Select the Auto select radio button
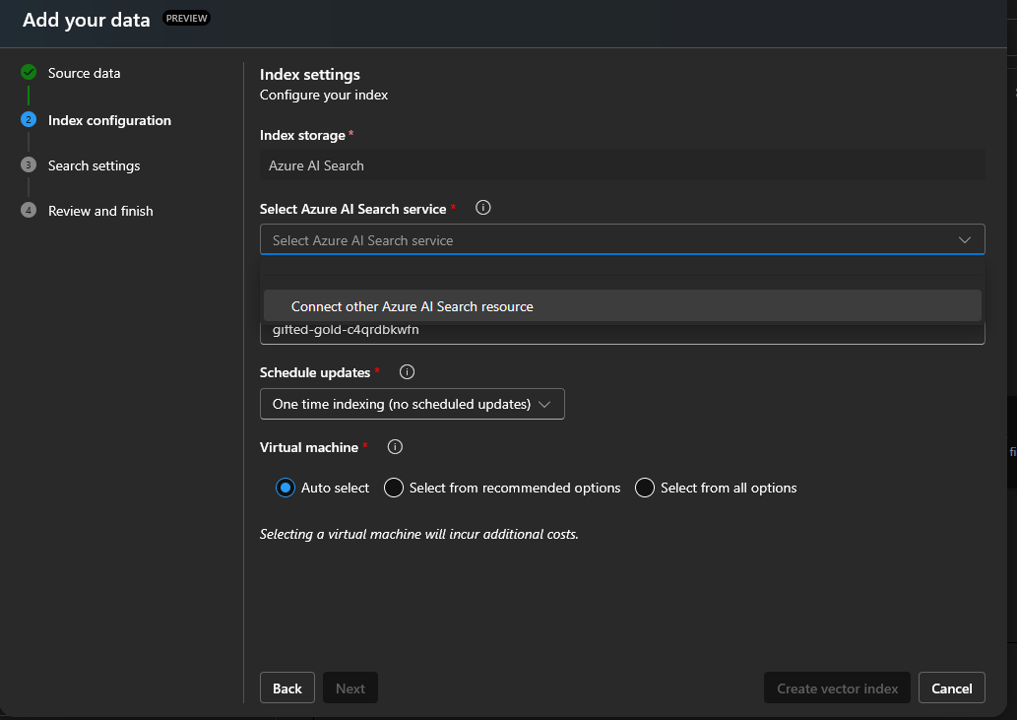 pyautogui.click(x=284, y=487)
